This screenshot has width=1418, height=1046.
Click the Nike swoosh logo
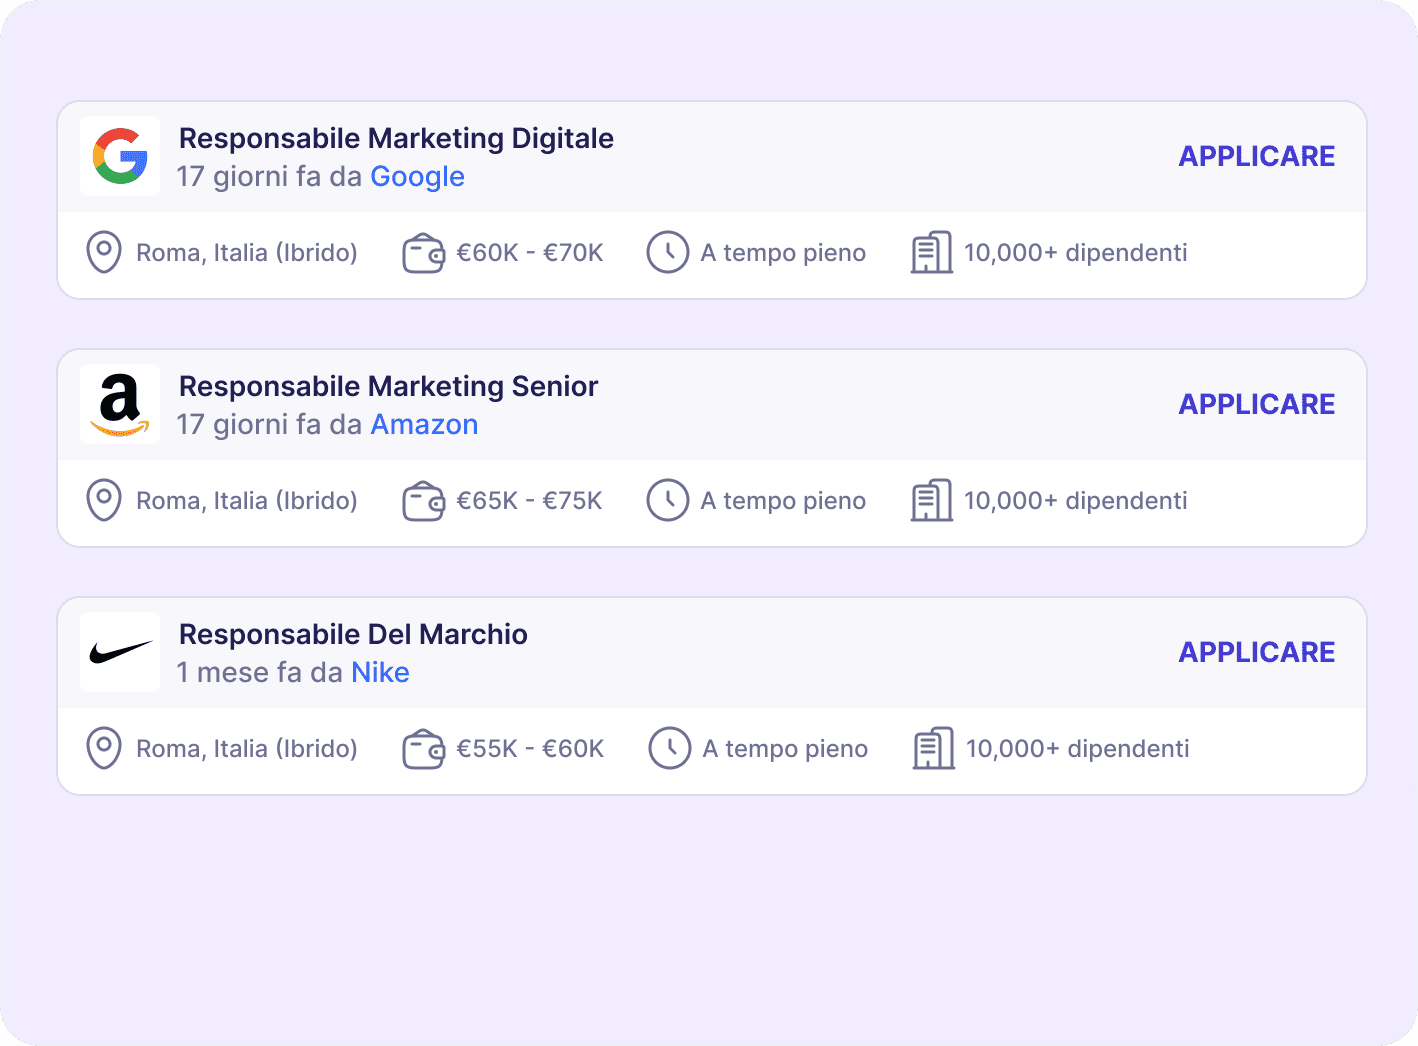pos(120,652)
